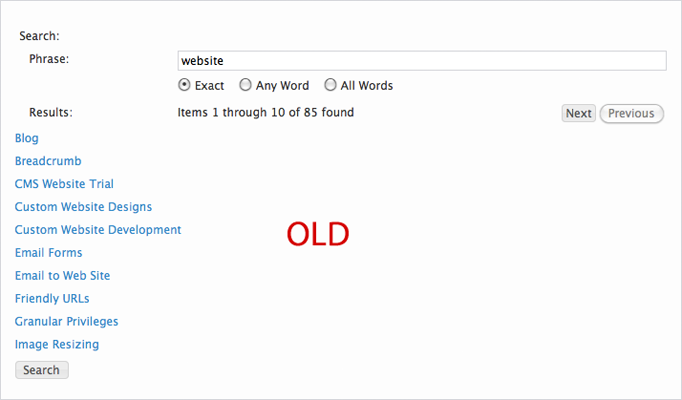The image size is (682, 400).
Task: Click the items found count text
Action: pos(265,113)
